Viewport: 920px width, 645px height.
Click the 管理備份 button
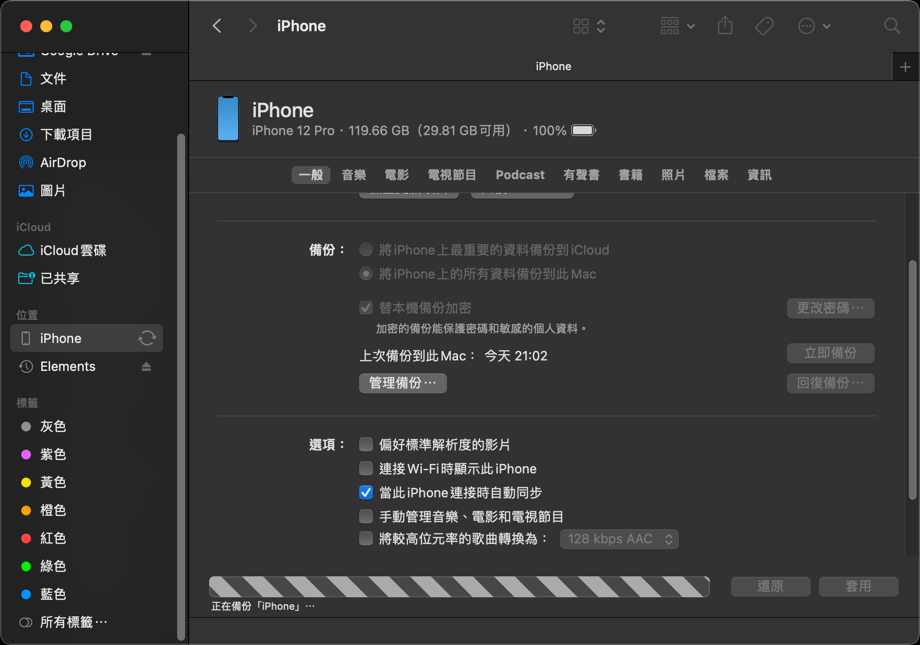tap(402, 383)
